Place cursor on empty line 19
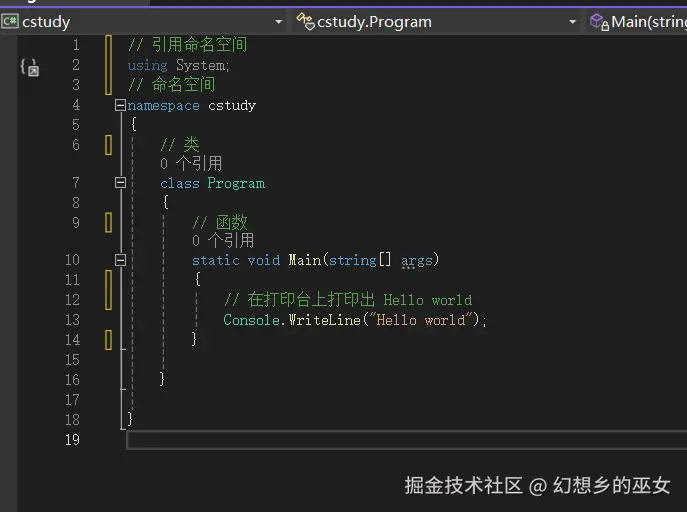687x512 pixels. [407, 440]
